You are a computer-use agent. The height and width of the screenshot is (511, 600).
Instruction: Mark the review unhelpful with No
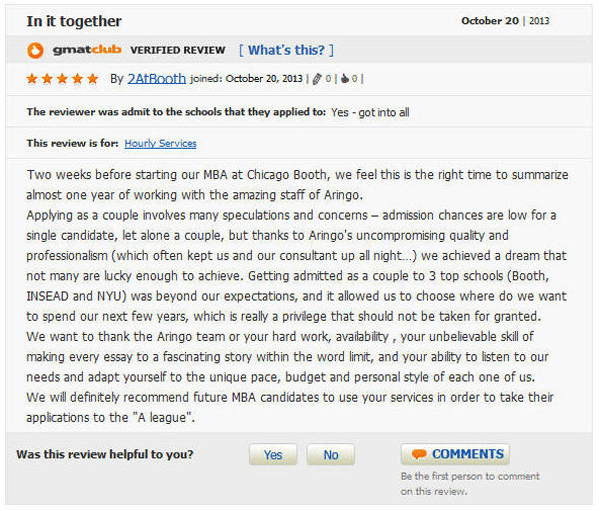click(331, 455)
